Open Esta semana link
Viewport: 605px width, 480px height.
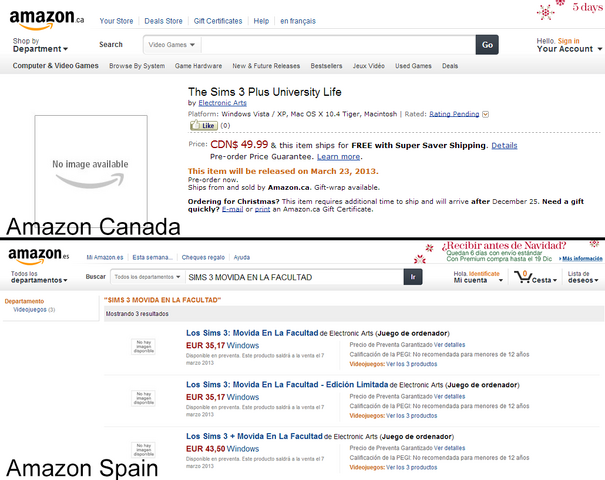152,257
